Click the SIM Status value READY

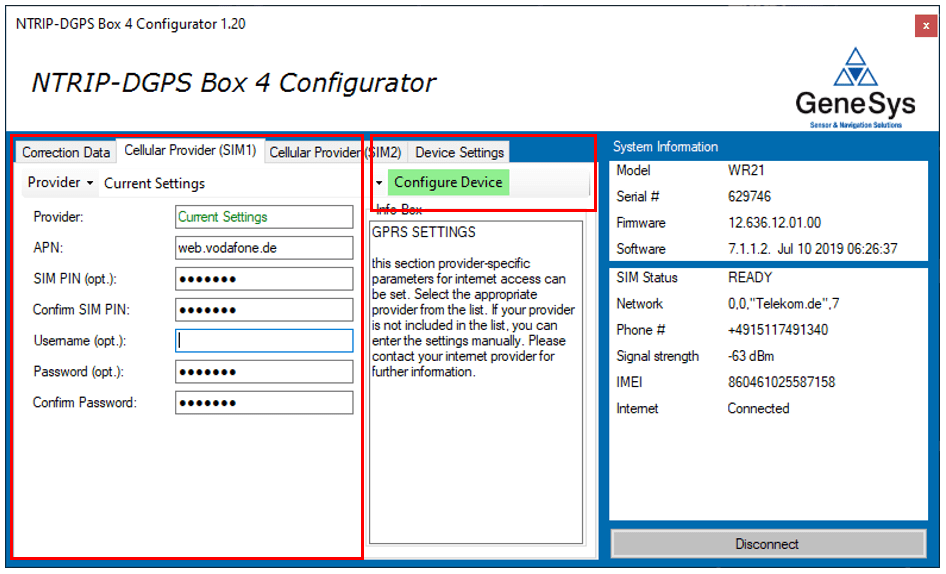tap(750, 277)
